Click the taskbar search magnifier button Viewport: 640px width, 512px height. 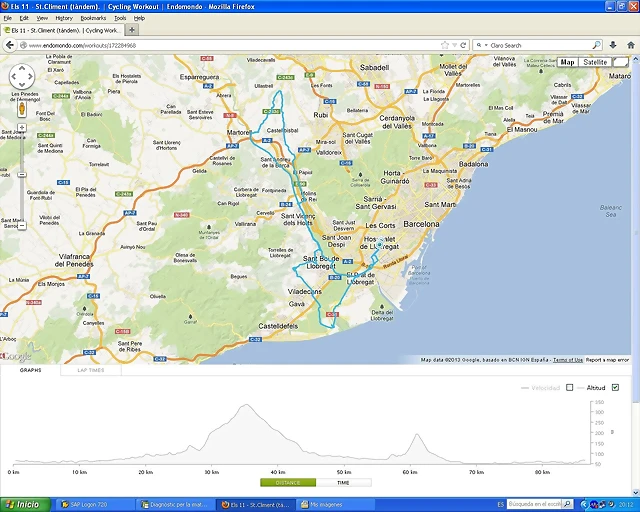(x=567, y=504)
